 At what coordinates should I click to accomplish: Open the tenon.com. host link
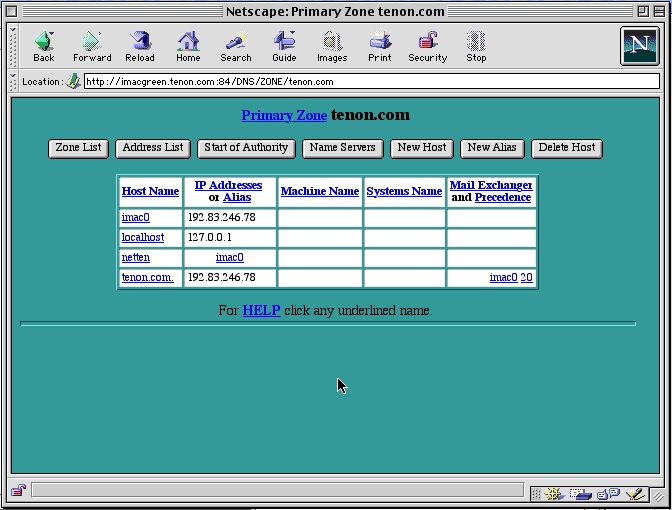(x=147, y=277)
